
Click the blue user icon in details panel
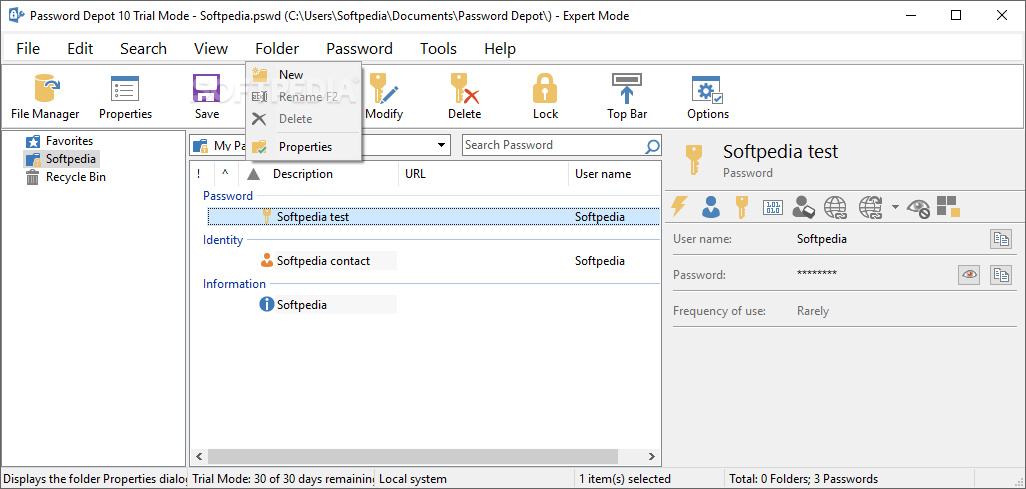[711, 208]
